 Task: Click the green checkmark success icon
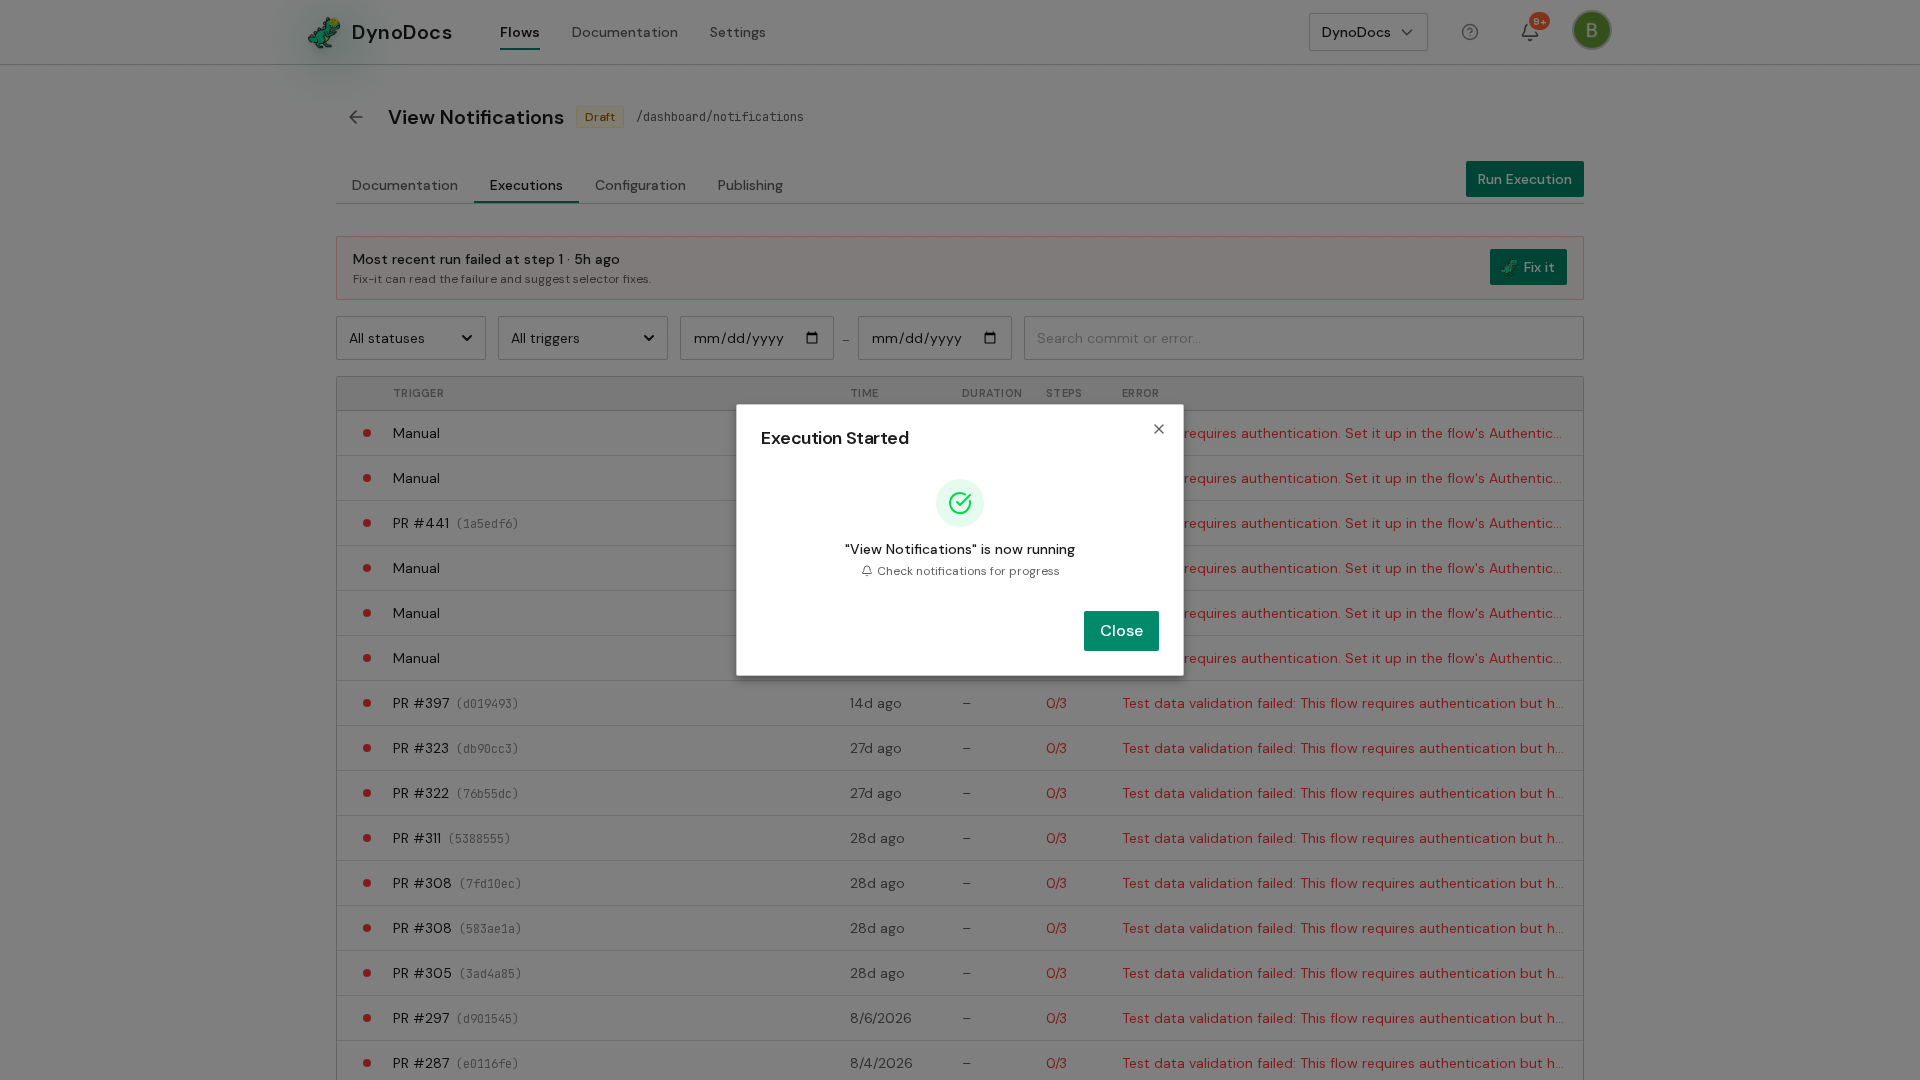pos(960,503)
